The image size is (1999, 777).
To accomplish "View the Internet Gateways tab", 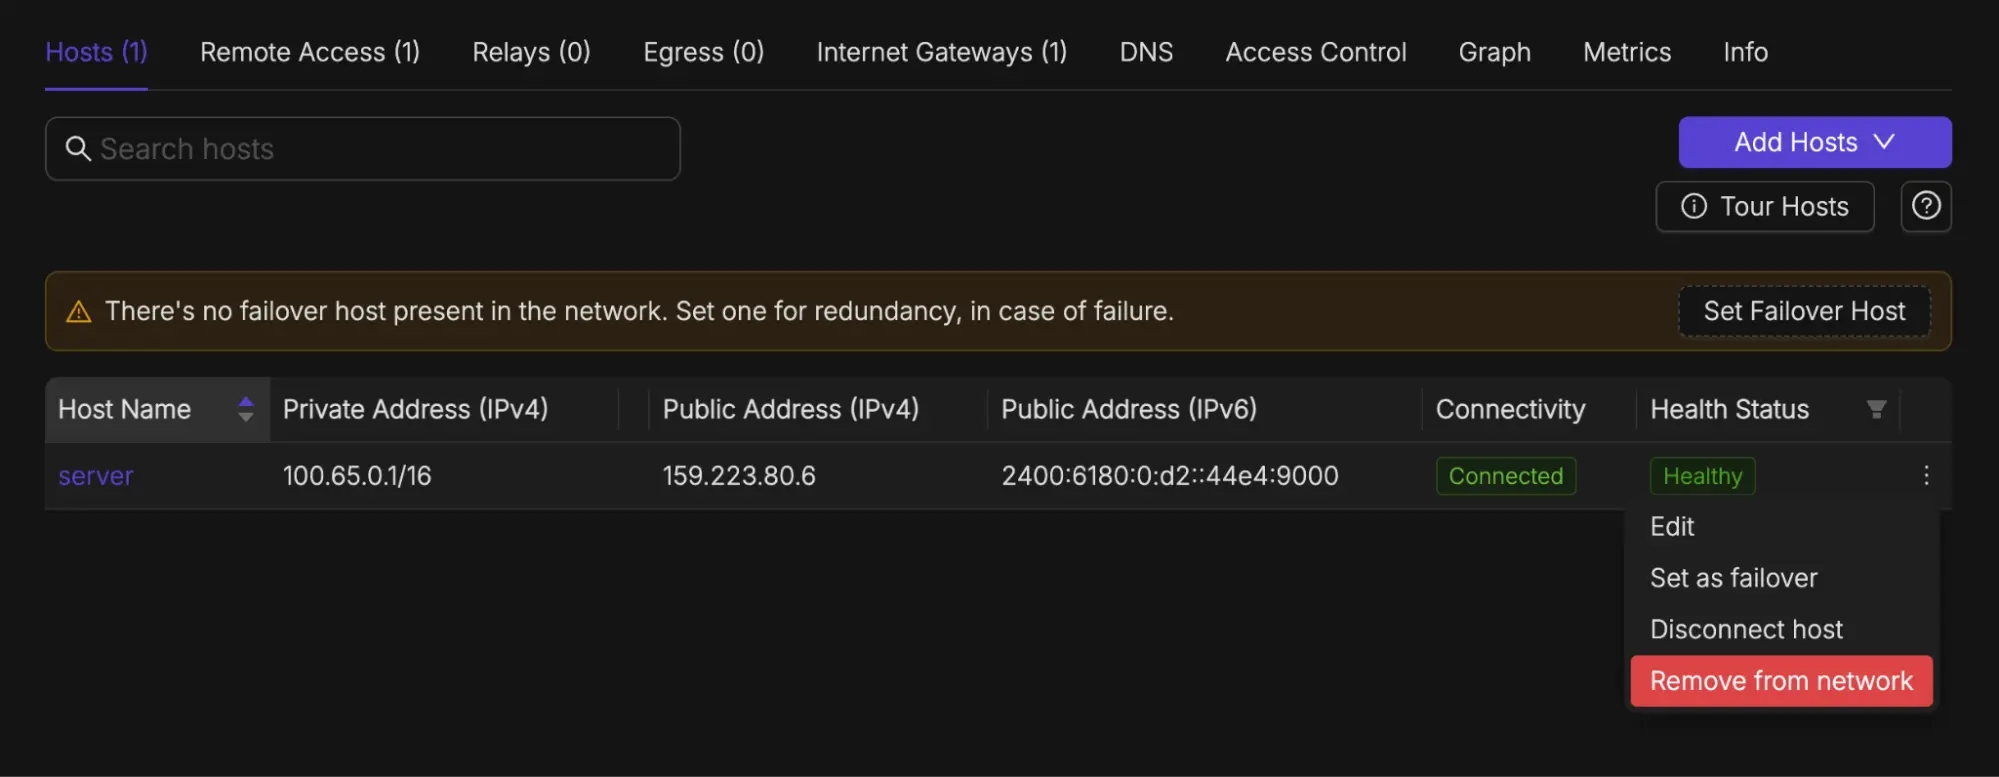I will click(x=941, y=52).
